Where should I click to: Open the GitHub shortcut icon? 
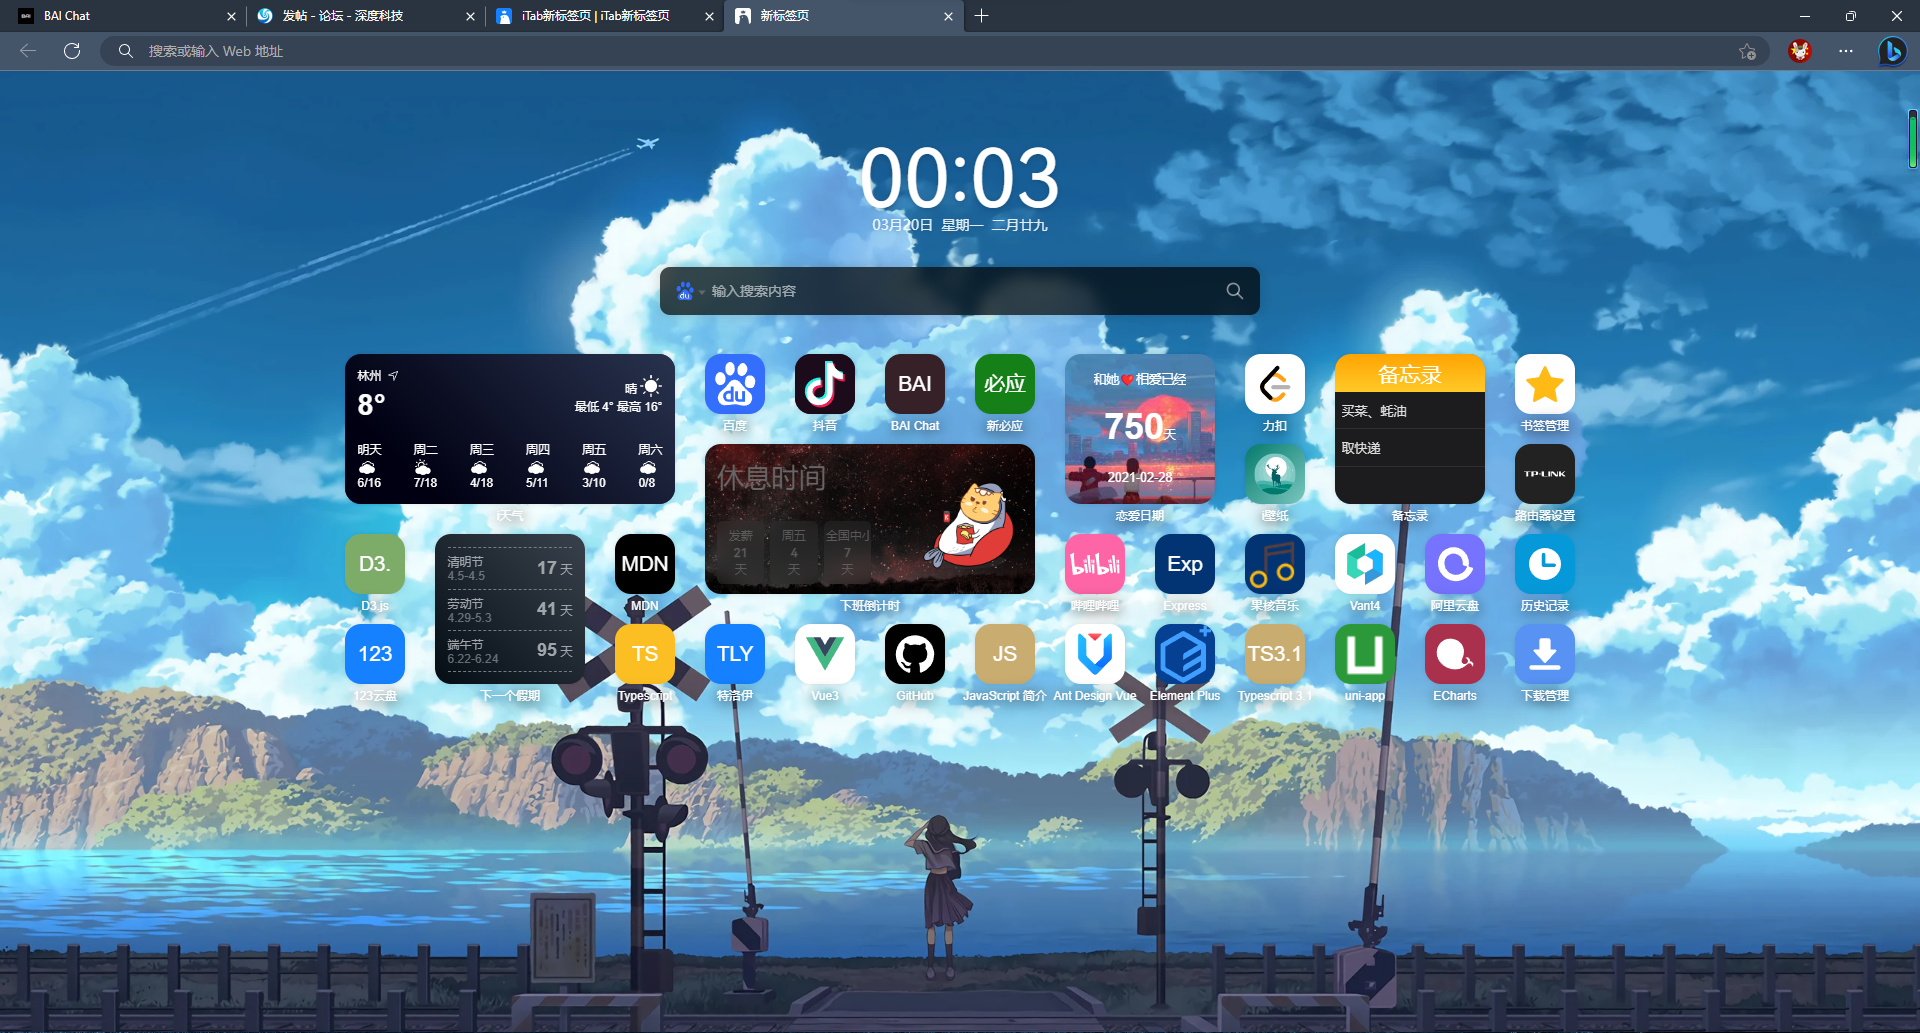click(x=914, y=654)
